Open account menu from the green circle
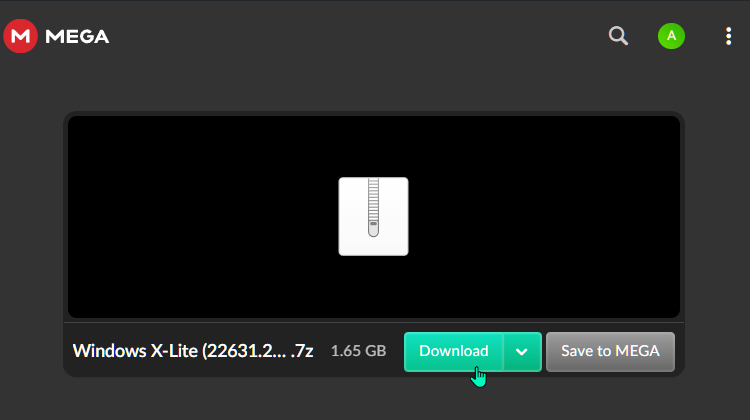Image resolution: width=750 pixels, height=420 pixels. (671, 36)
